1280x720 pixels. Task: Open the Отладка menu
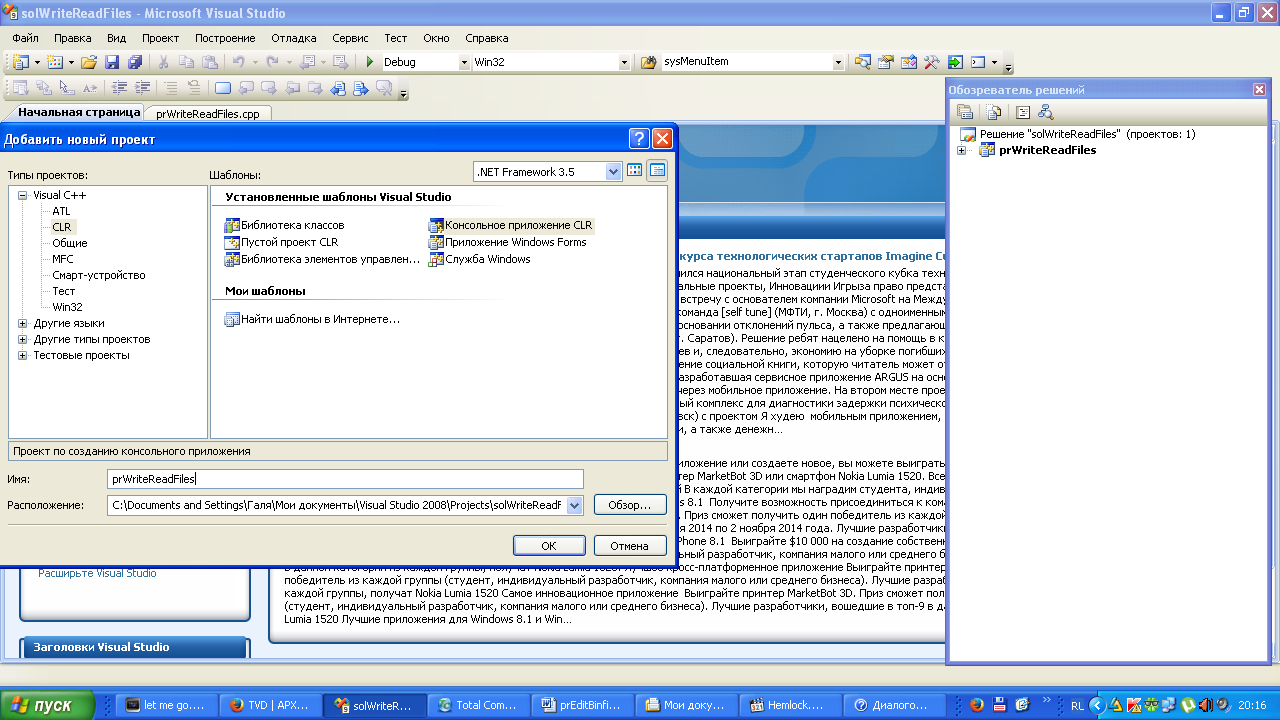pyautogui.click(x=294, y=38)
